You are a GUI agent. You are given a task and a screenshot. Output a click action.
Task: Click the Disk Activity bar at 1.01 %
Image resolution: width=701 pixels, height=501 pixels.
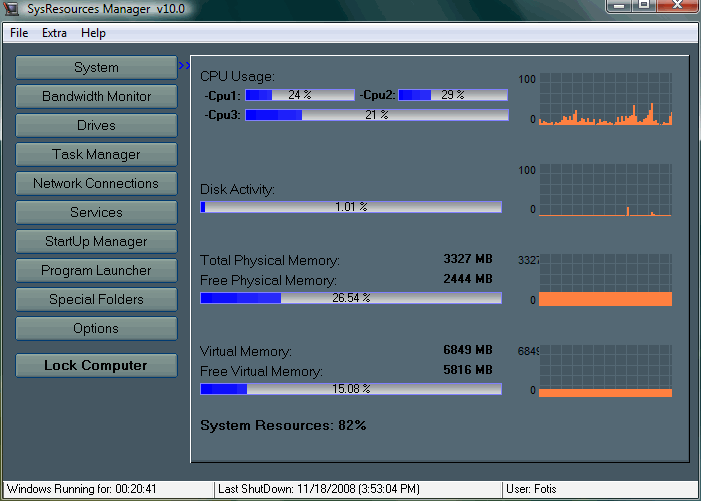coord(351,207)
